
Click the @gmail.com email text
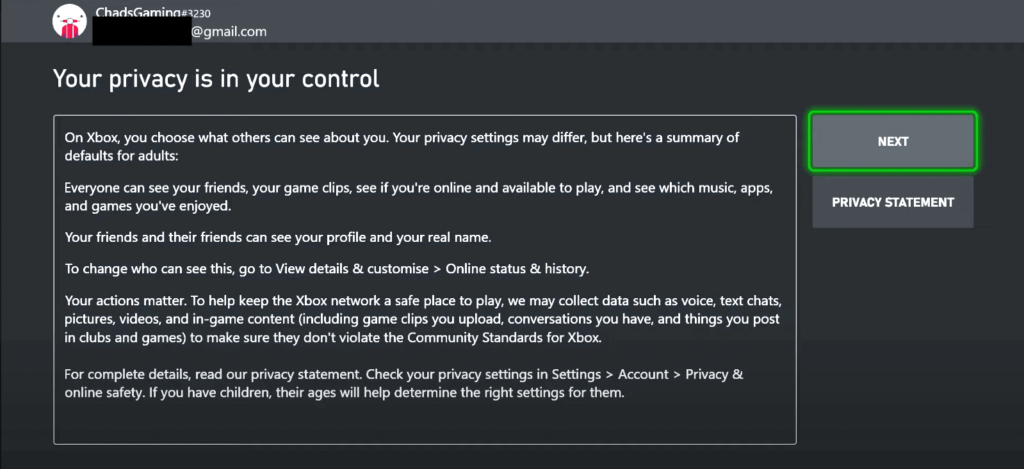pos(229,31)
